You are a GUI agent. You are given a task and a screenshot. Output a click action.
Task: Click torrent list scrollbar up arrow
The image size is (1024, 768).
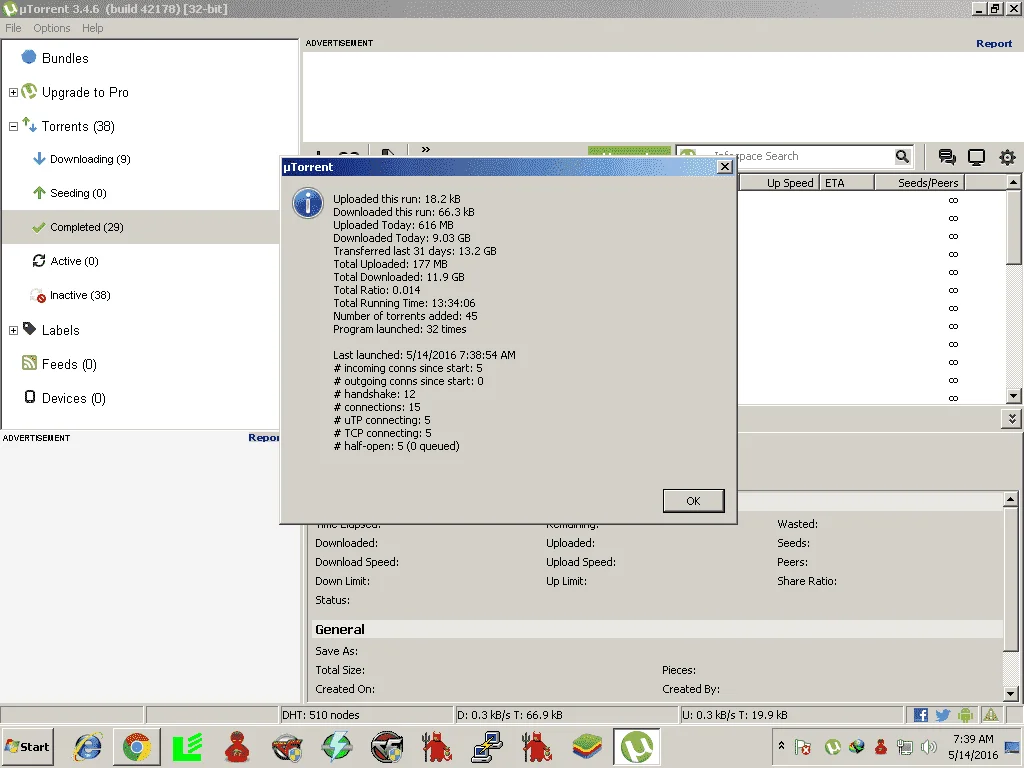(1013, 182)
